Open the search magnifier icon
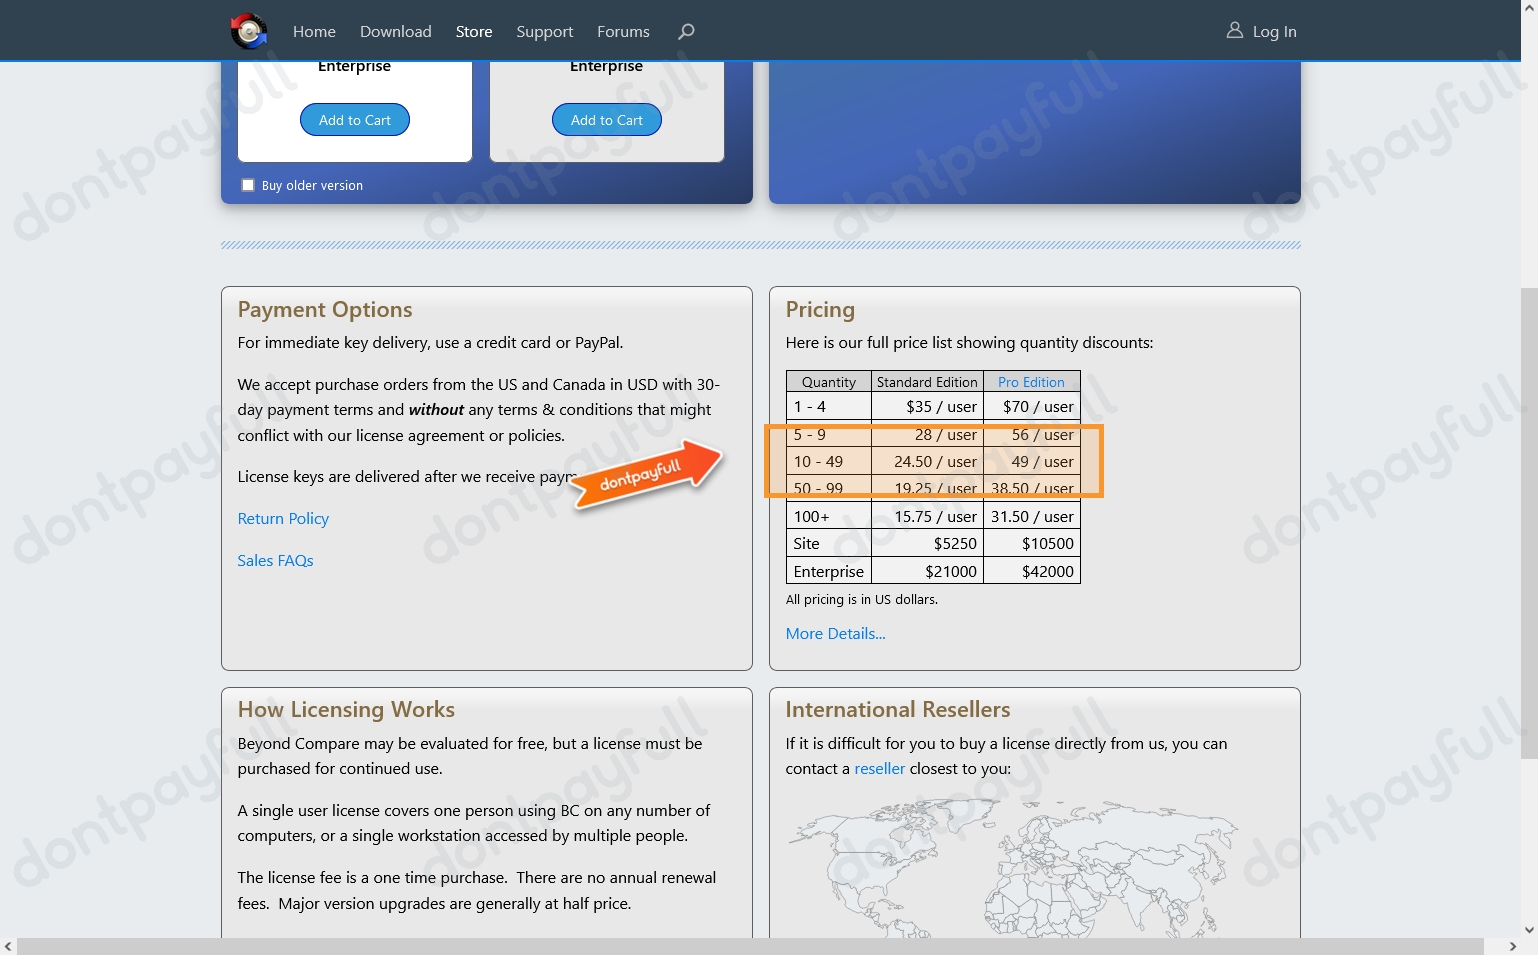 pyautogui.click(x=686, y=31)
